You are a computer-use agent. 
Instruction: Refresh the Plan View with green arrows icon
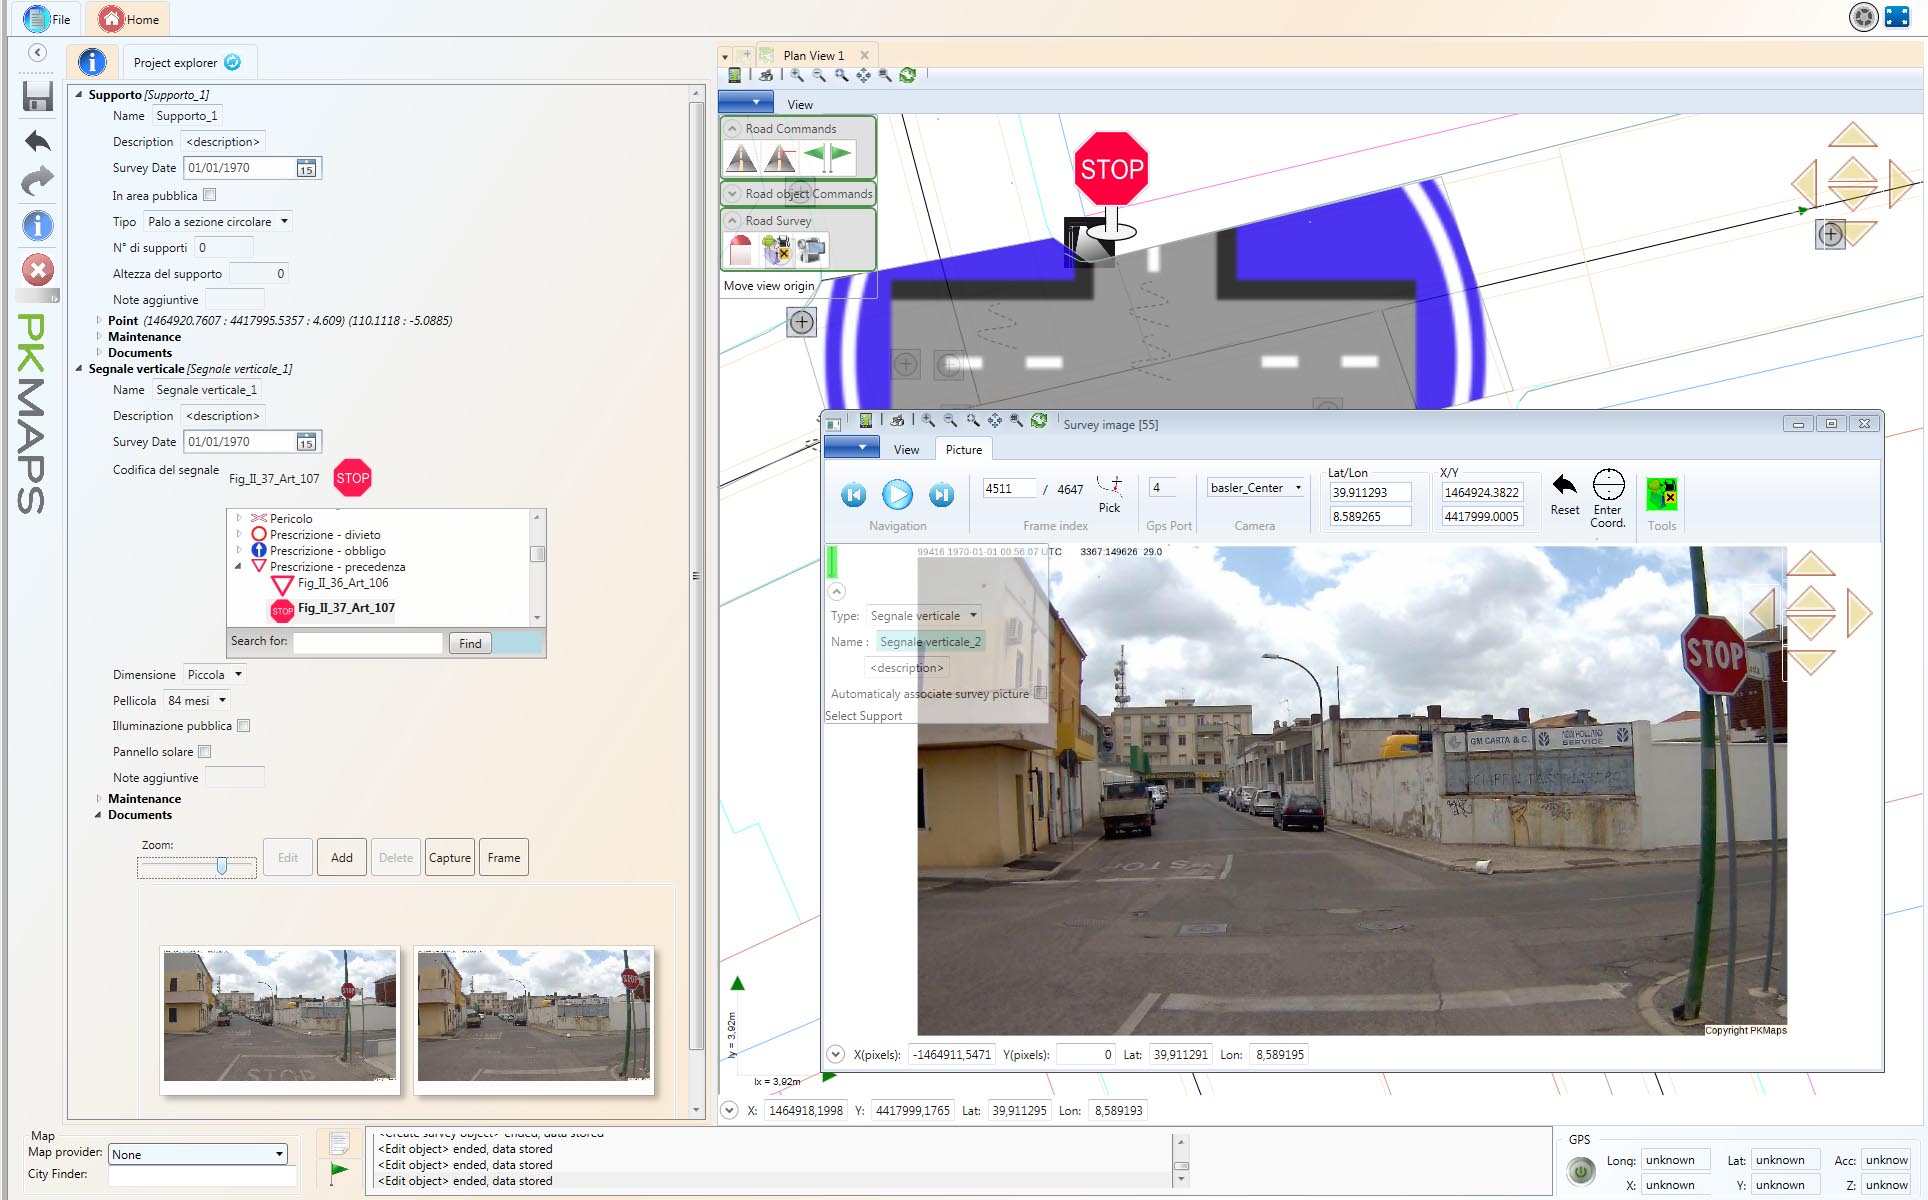point(908,75)
